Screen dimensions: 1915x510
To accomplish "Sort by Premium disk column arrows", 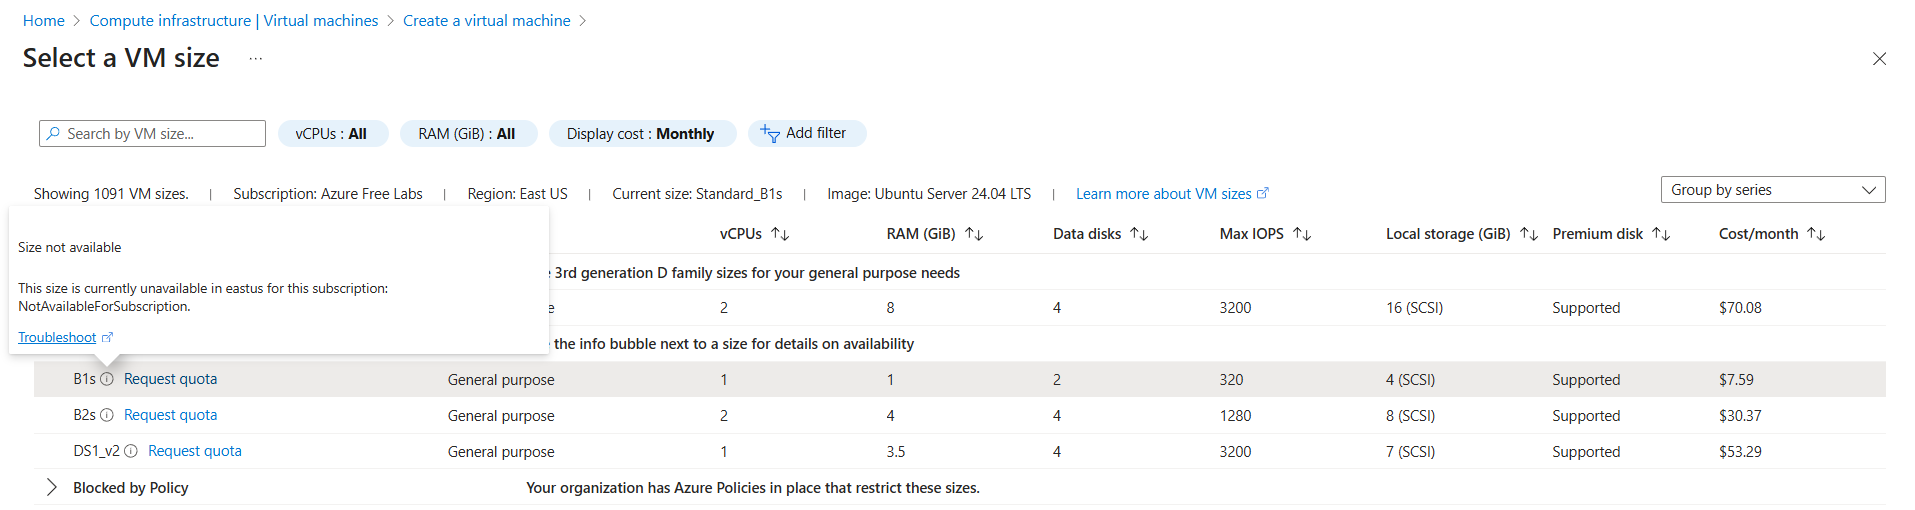I will point(1661,234).
